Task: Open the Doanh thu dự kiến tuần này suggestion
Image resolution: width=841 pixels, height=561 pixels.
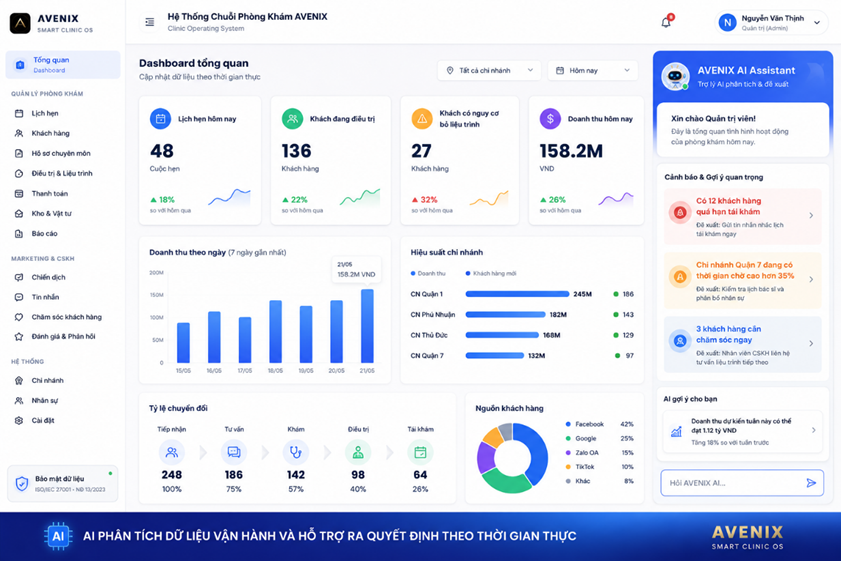Action: (742, 432)
